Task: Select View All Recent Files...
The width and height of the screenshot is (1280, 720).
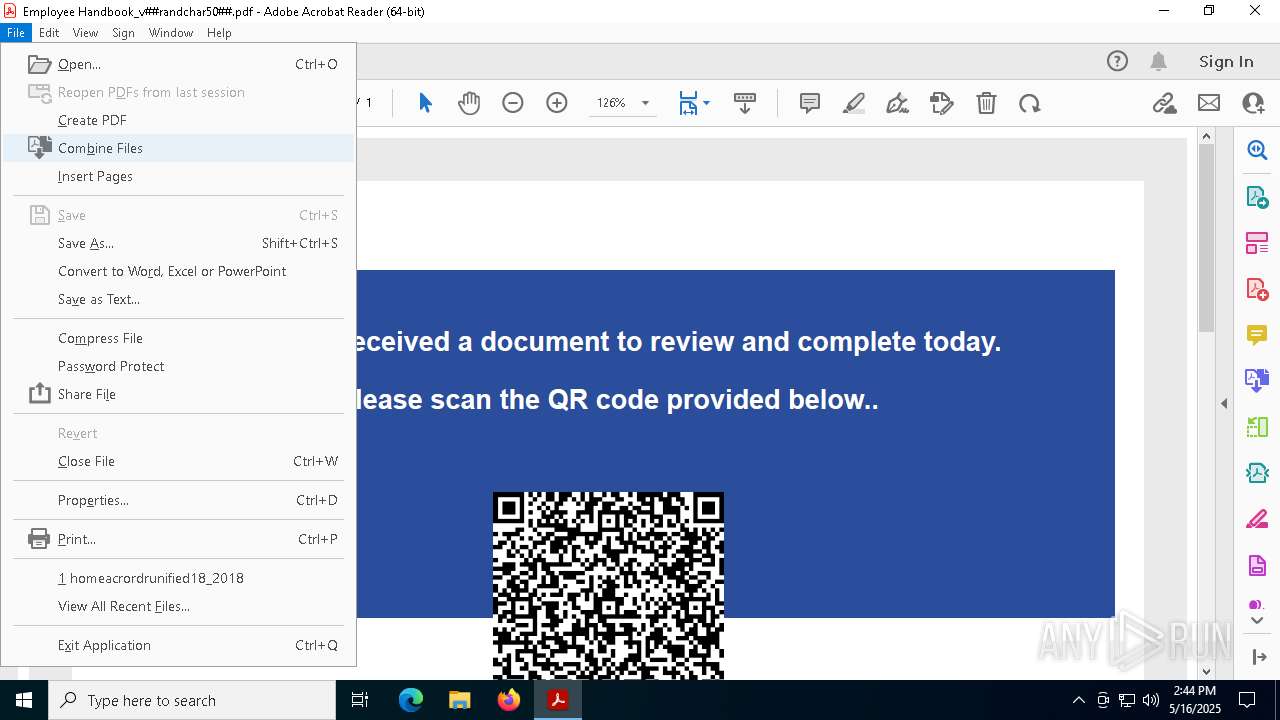Action: point(179,606)
